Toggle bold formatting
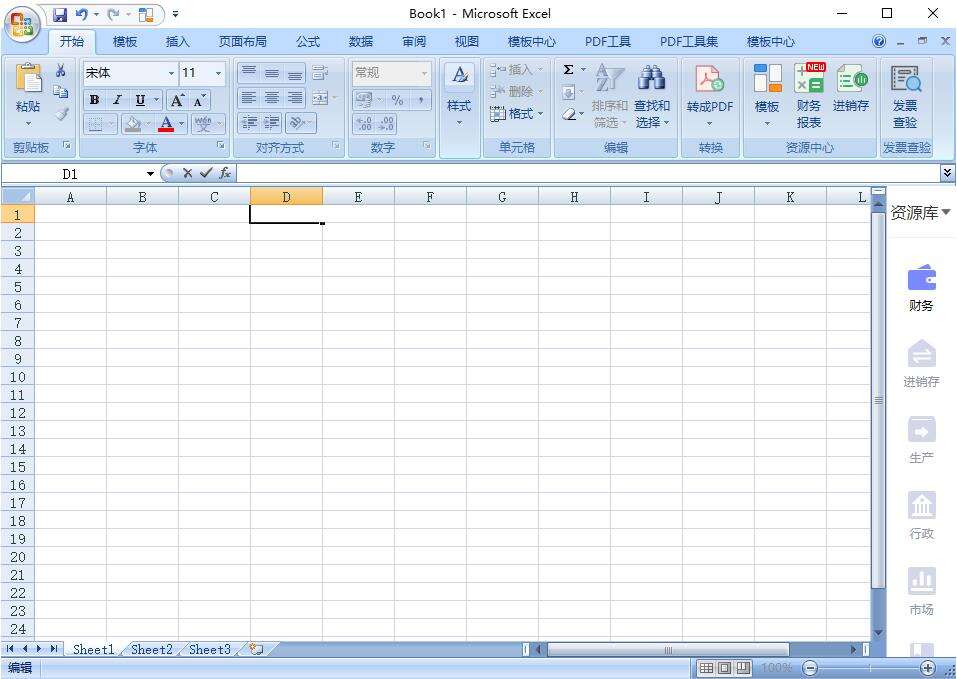The width and height of the screenshot is (957, 679). point(95,100)
